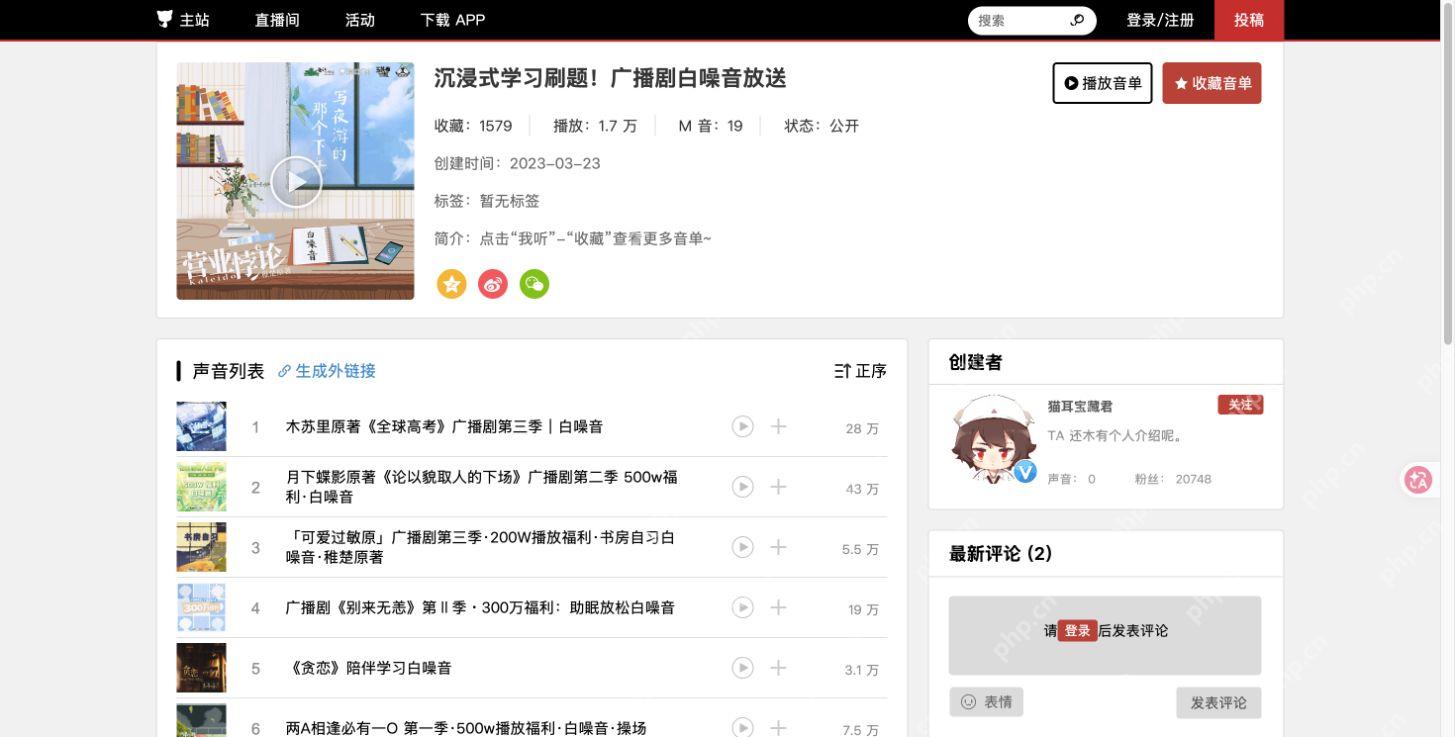This screenshot has height=737, width=1455.
Task: Go to 直播间 navigation item
Action: tap(277, 20)
